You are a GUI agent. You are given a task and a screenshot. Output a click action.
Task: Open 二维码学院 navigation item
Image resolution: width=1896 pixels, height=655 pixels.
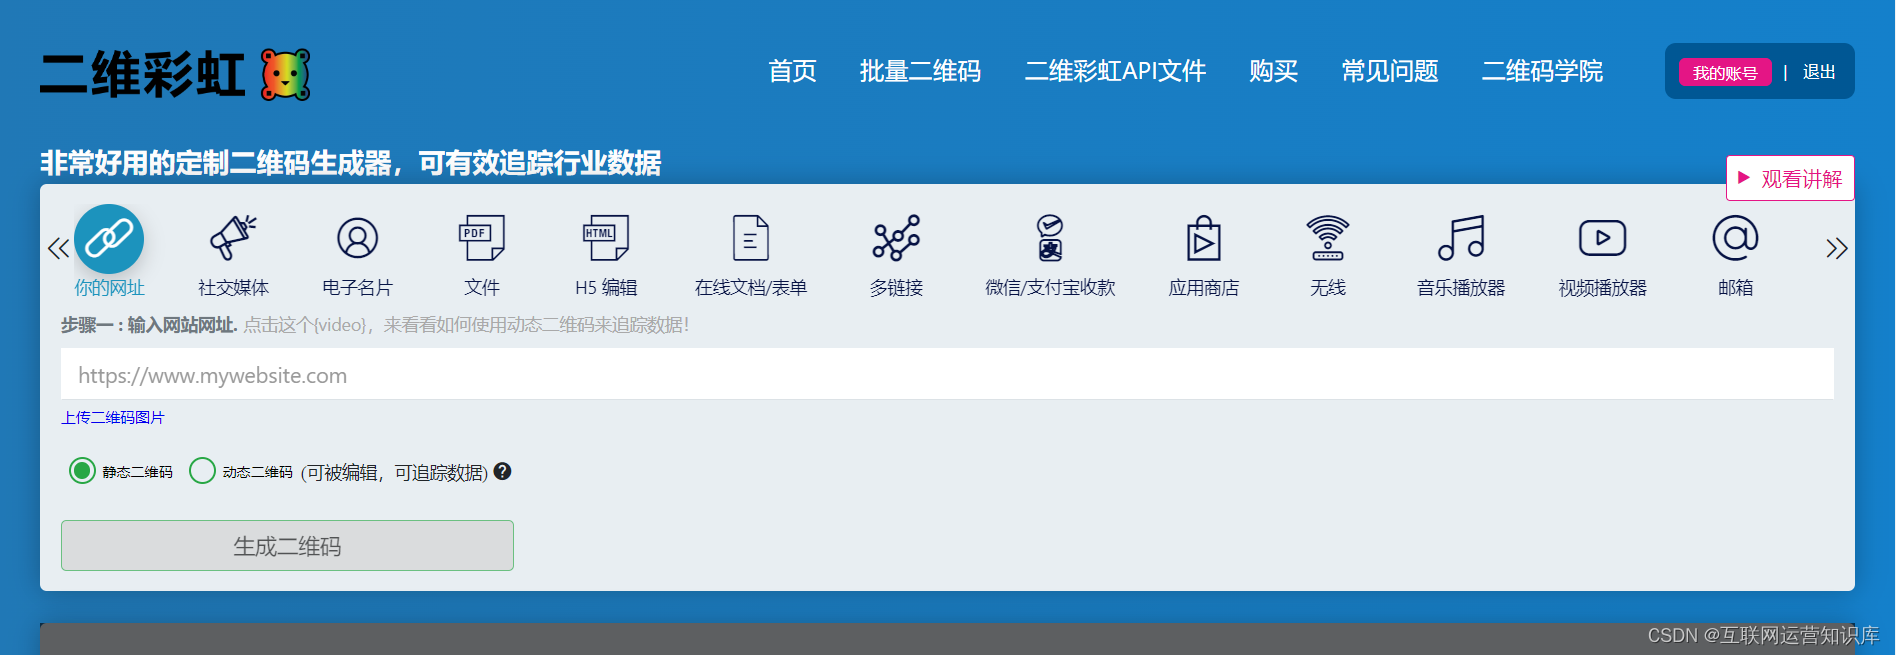pyautogui.click(x=1543, y=71)
